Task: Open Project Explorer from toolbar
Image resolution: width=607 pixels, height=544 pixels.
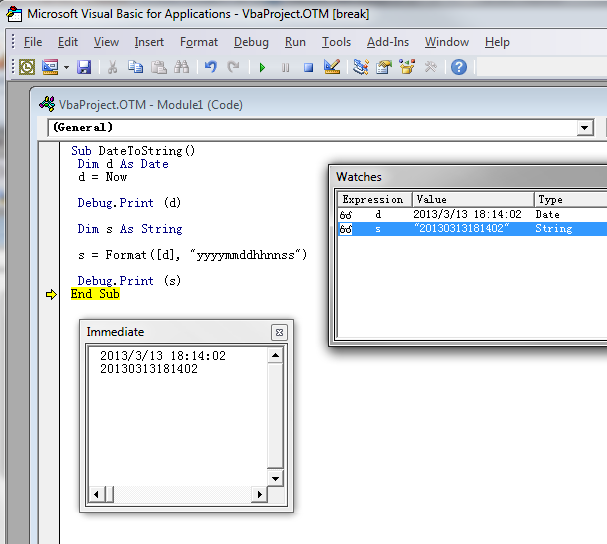Action: click(361, 67)
